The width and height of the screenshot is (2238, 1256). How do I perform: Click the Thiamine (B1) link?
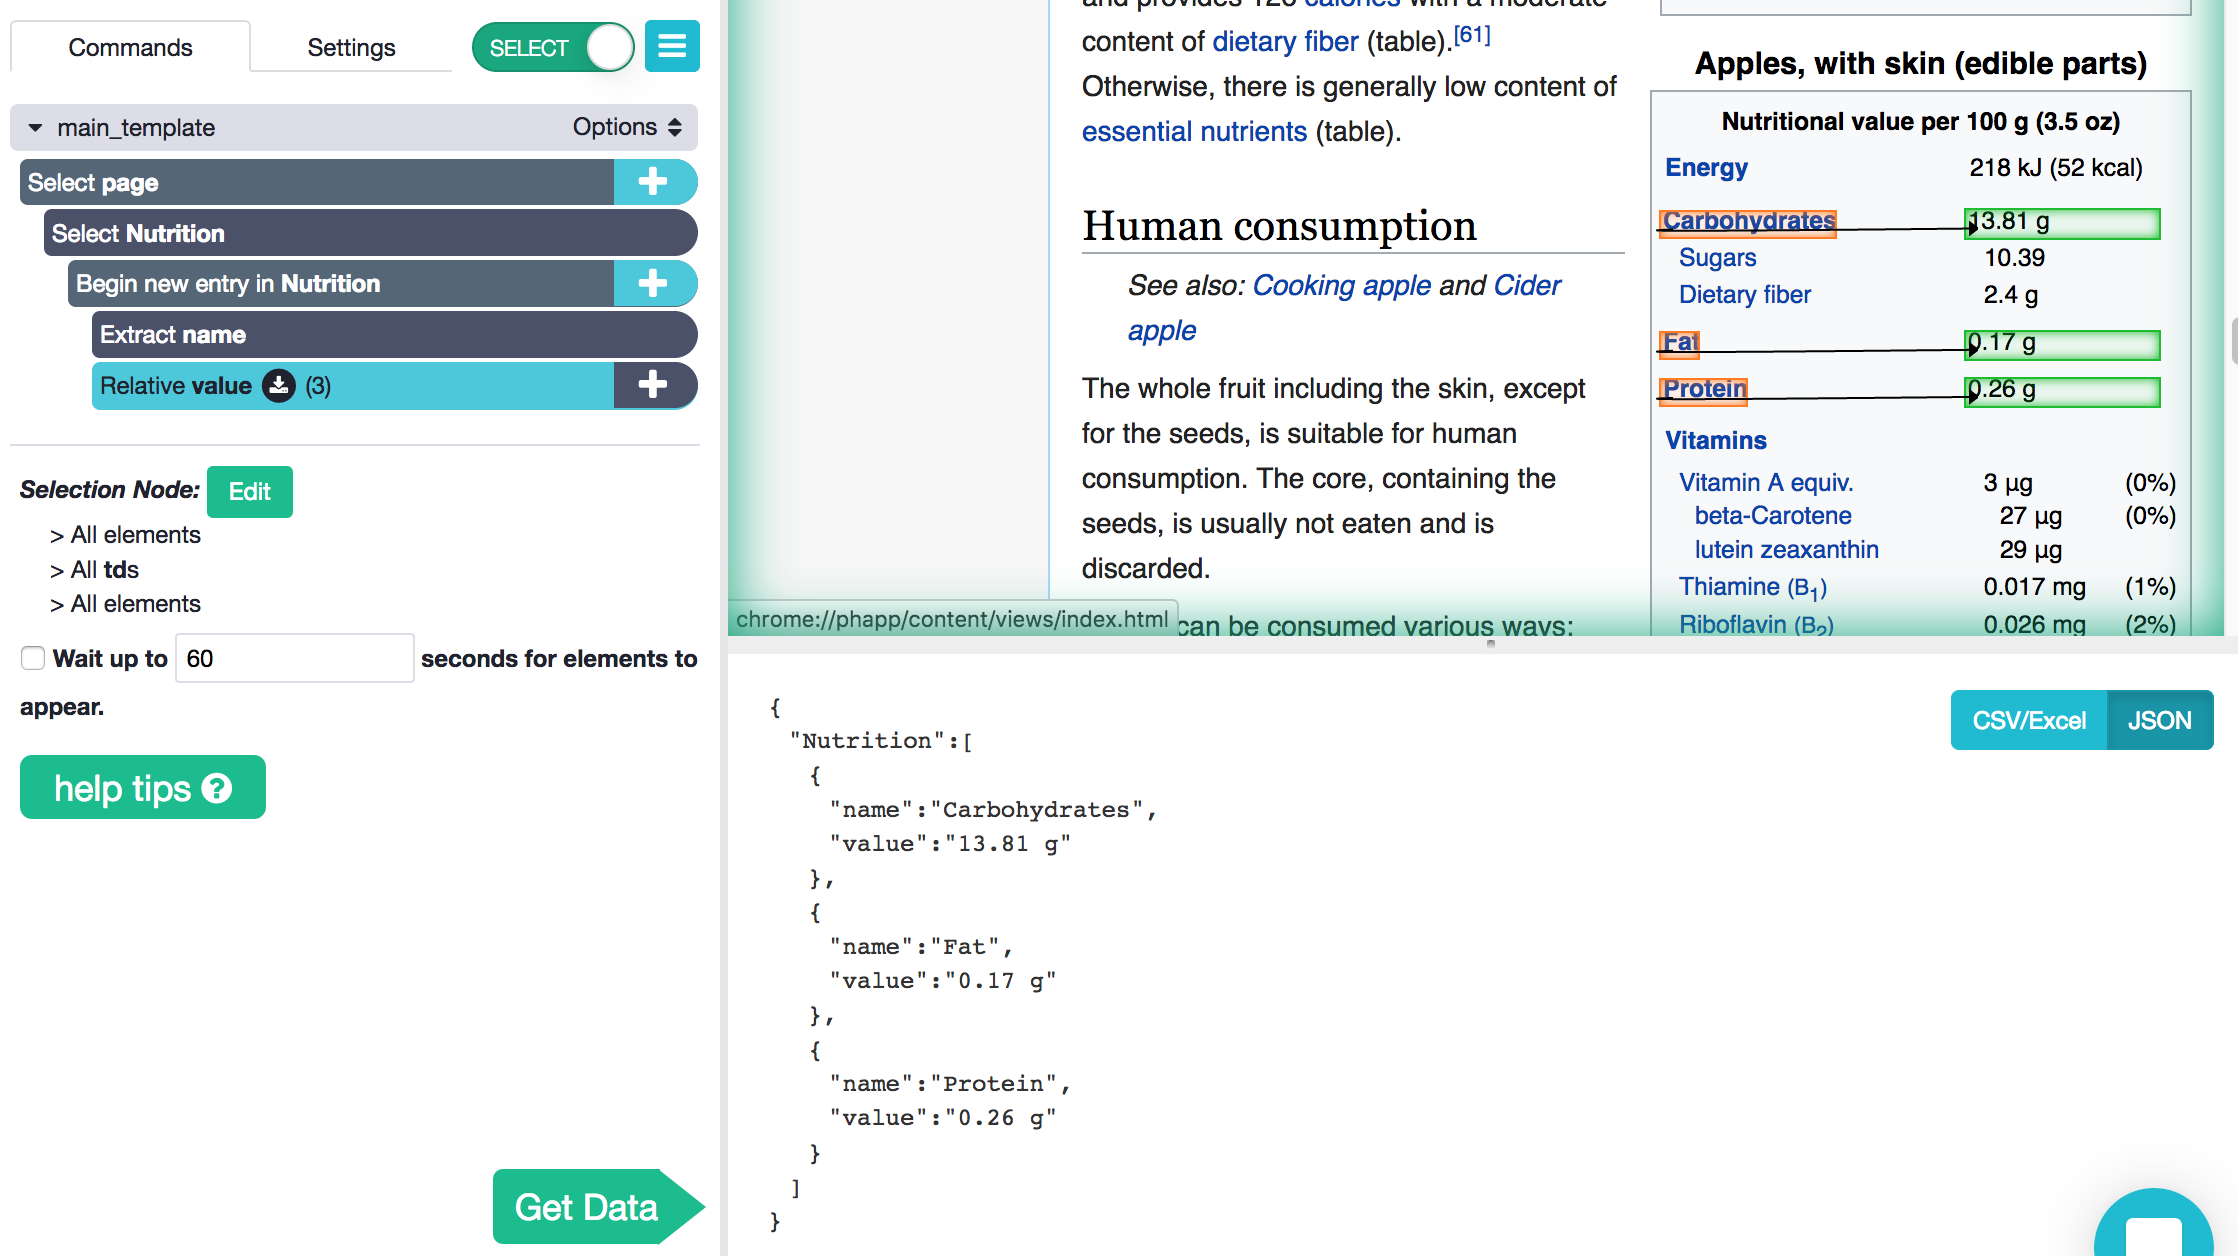click(1753, 587)
